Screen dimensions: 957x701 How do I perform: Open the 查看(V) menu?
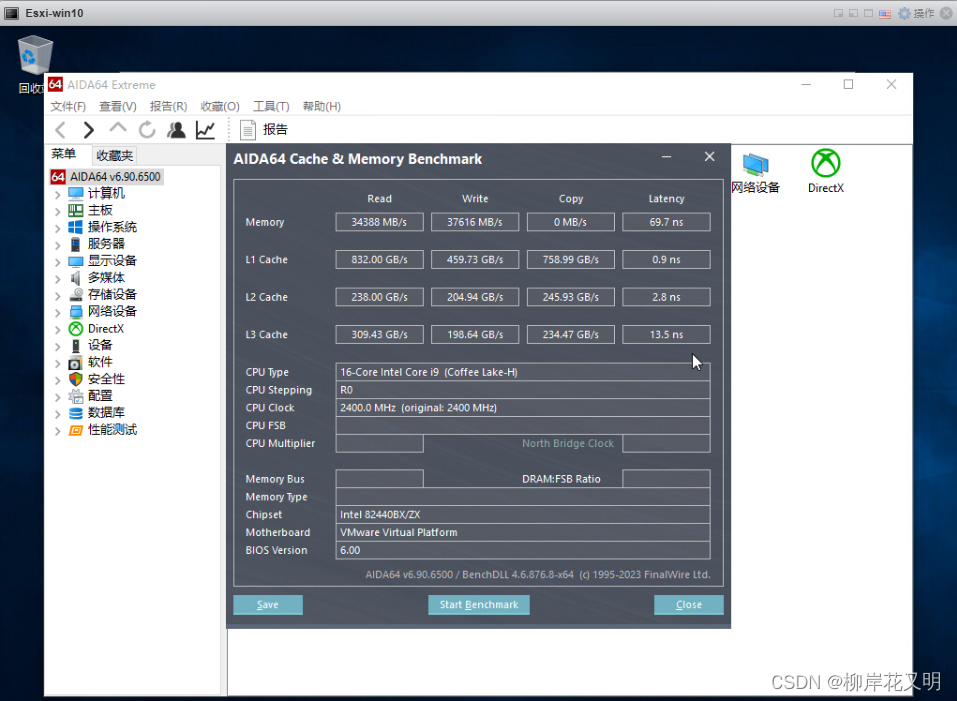tap(118, 107)
